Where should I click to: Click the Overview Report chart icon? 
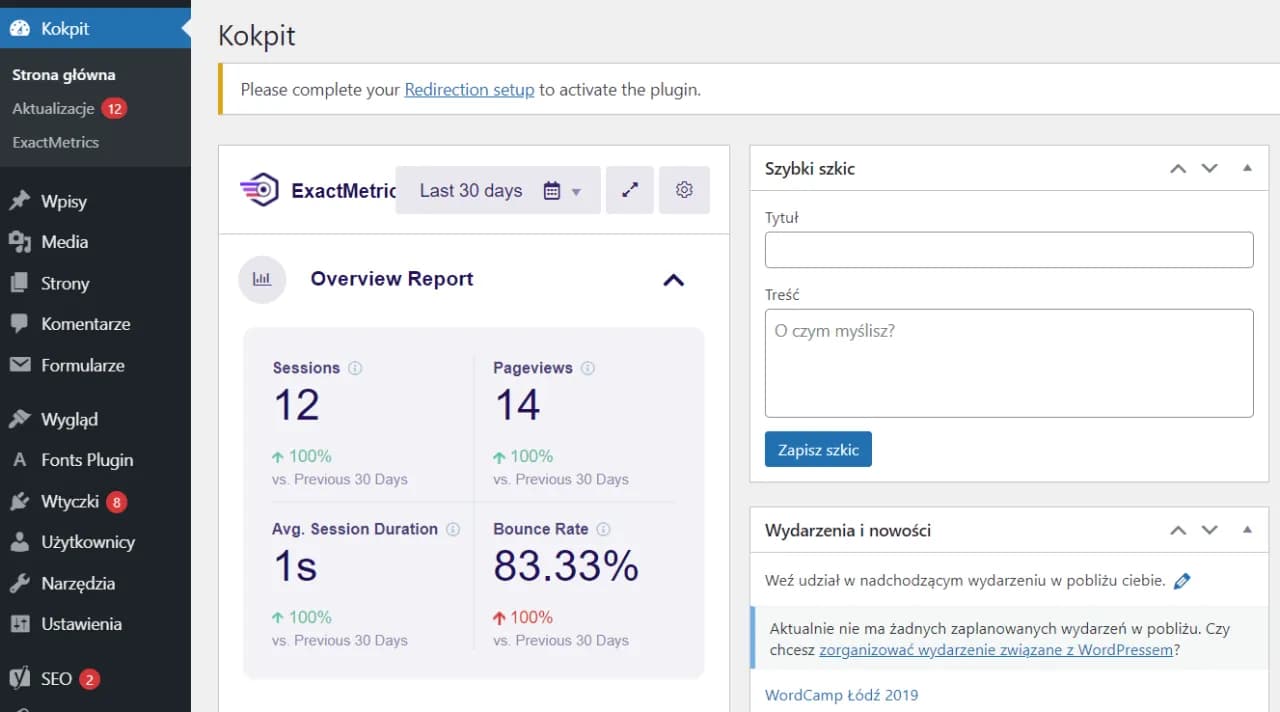click(x=261, y=280)
